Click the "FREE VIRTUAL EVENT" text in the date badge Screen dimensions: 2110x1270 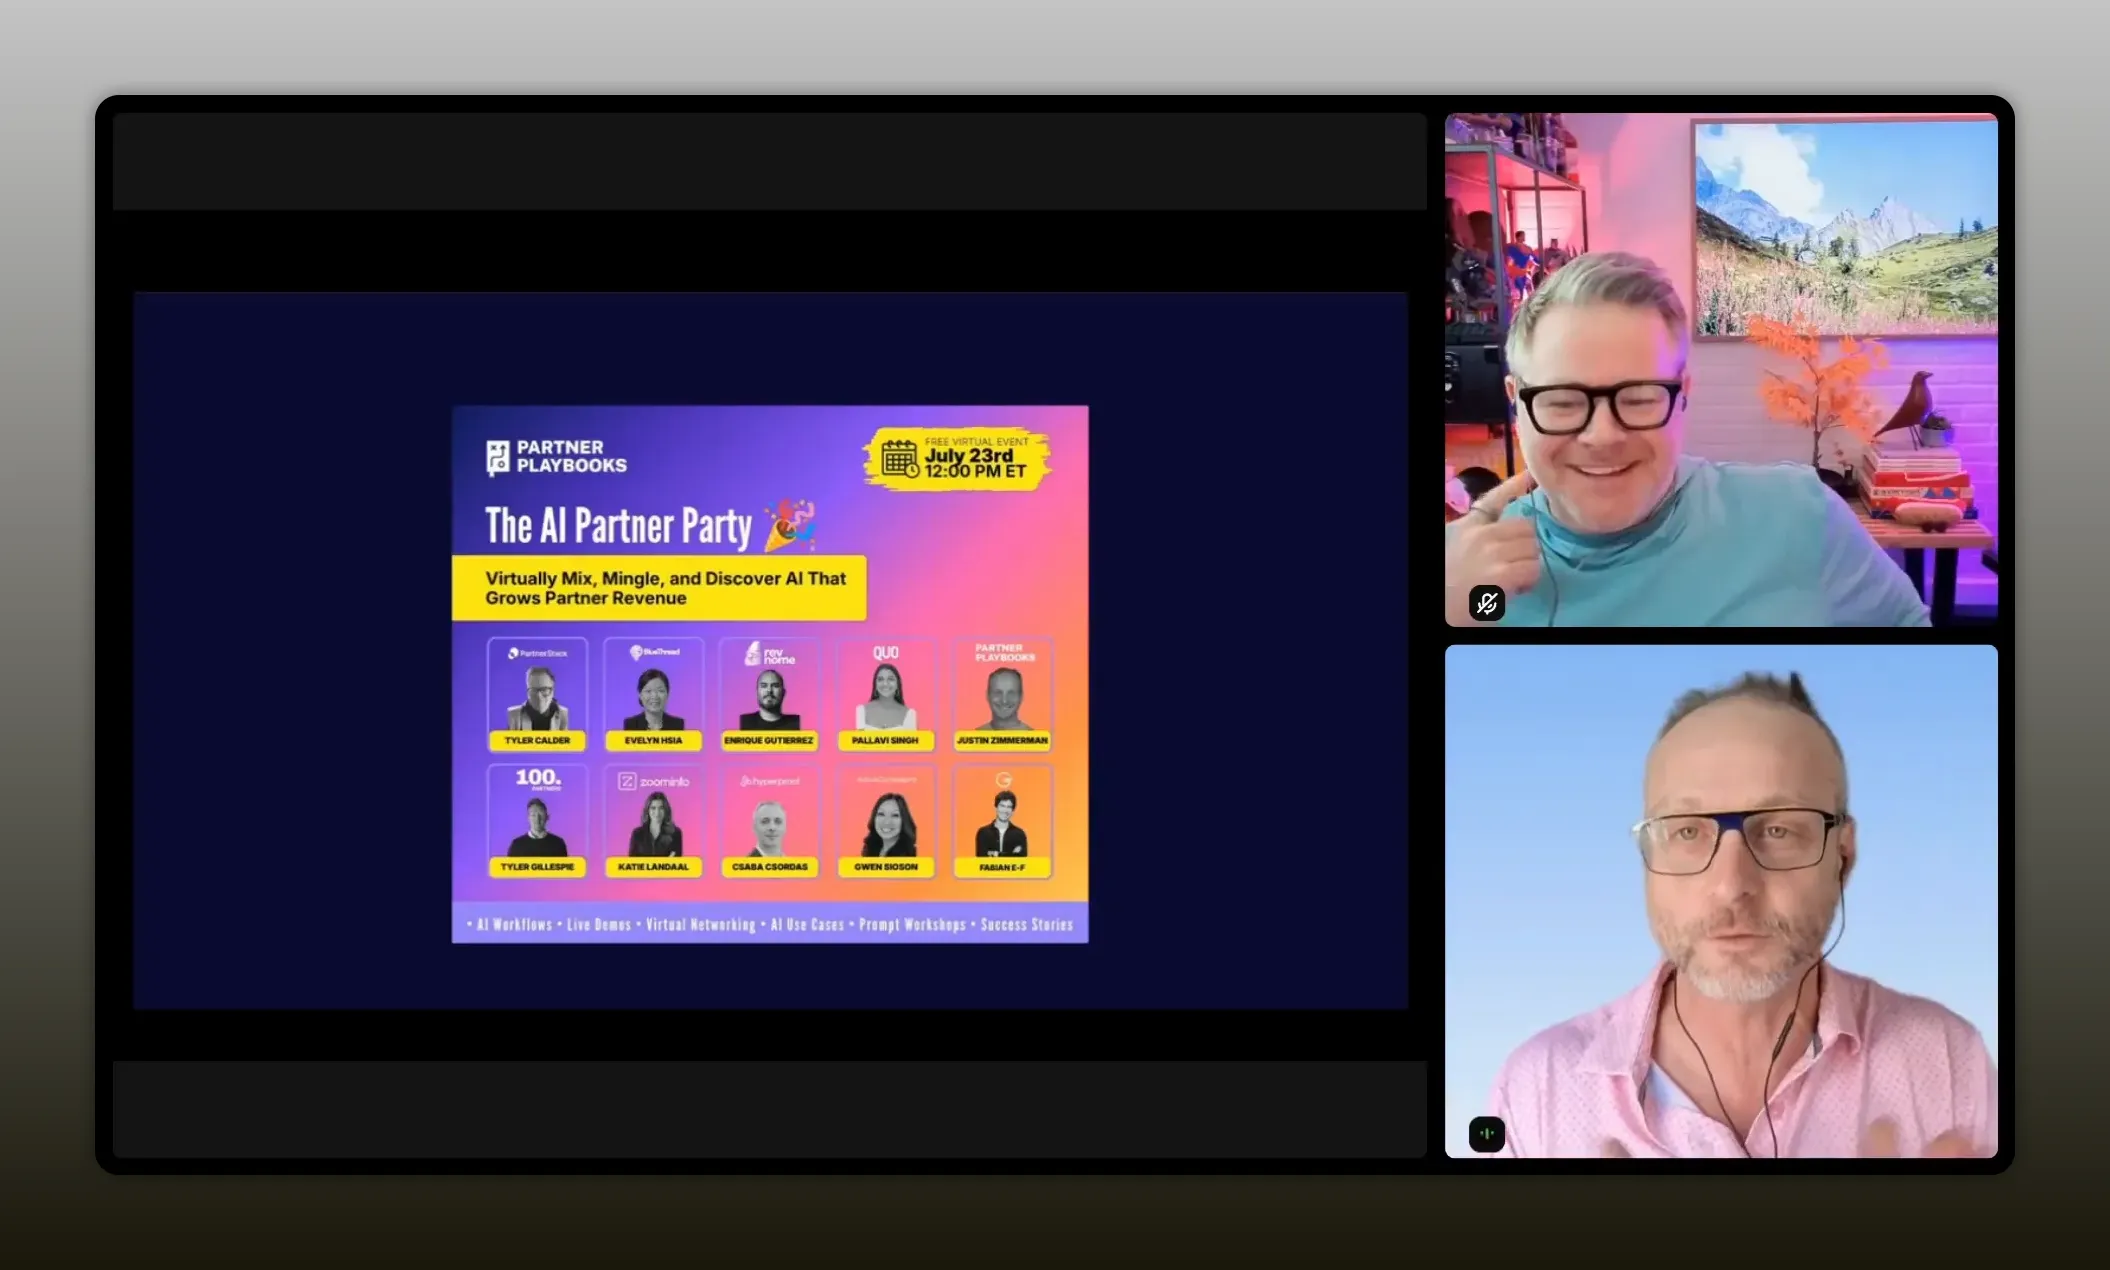click(976, 441)
